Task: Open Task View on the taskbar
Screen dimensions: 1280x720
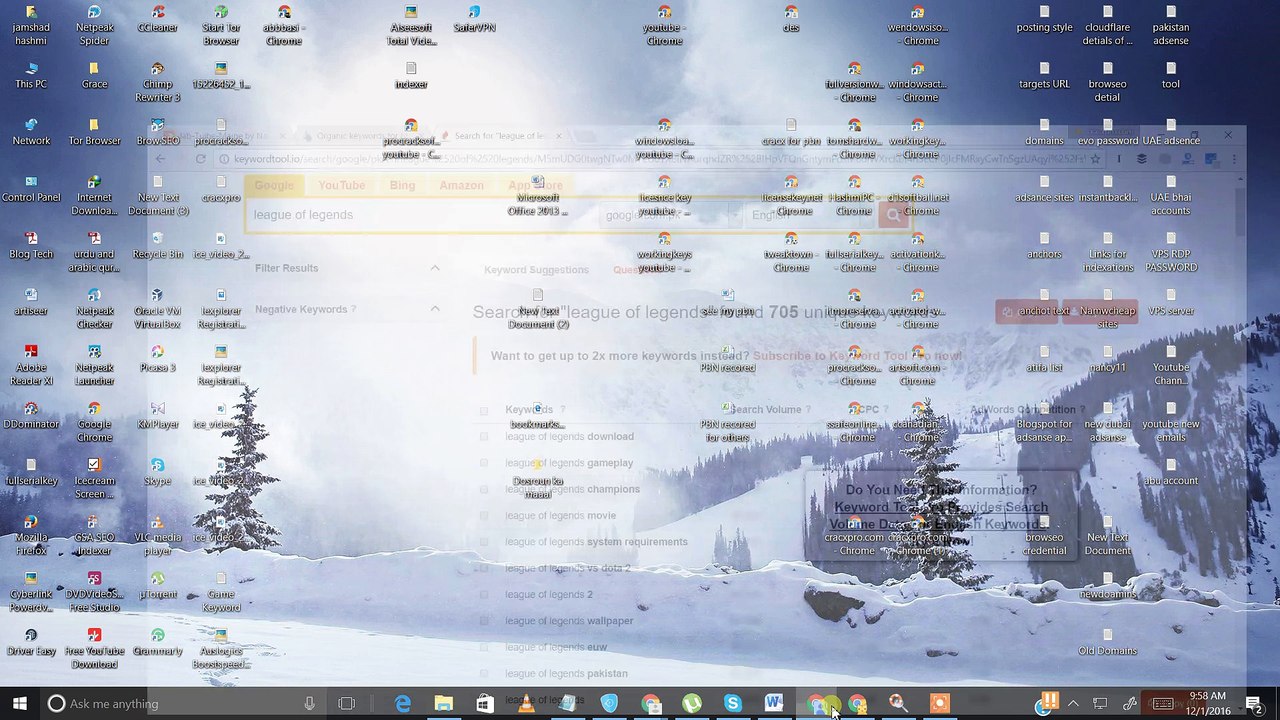Action: pos(347,704)
